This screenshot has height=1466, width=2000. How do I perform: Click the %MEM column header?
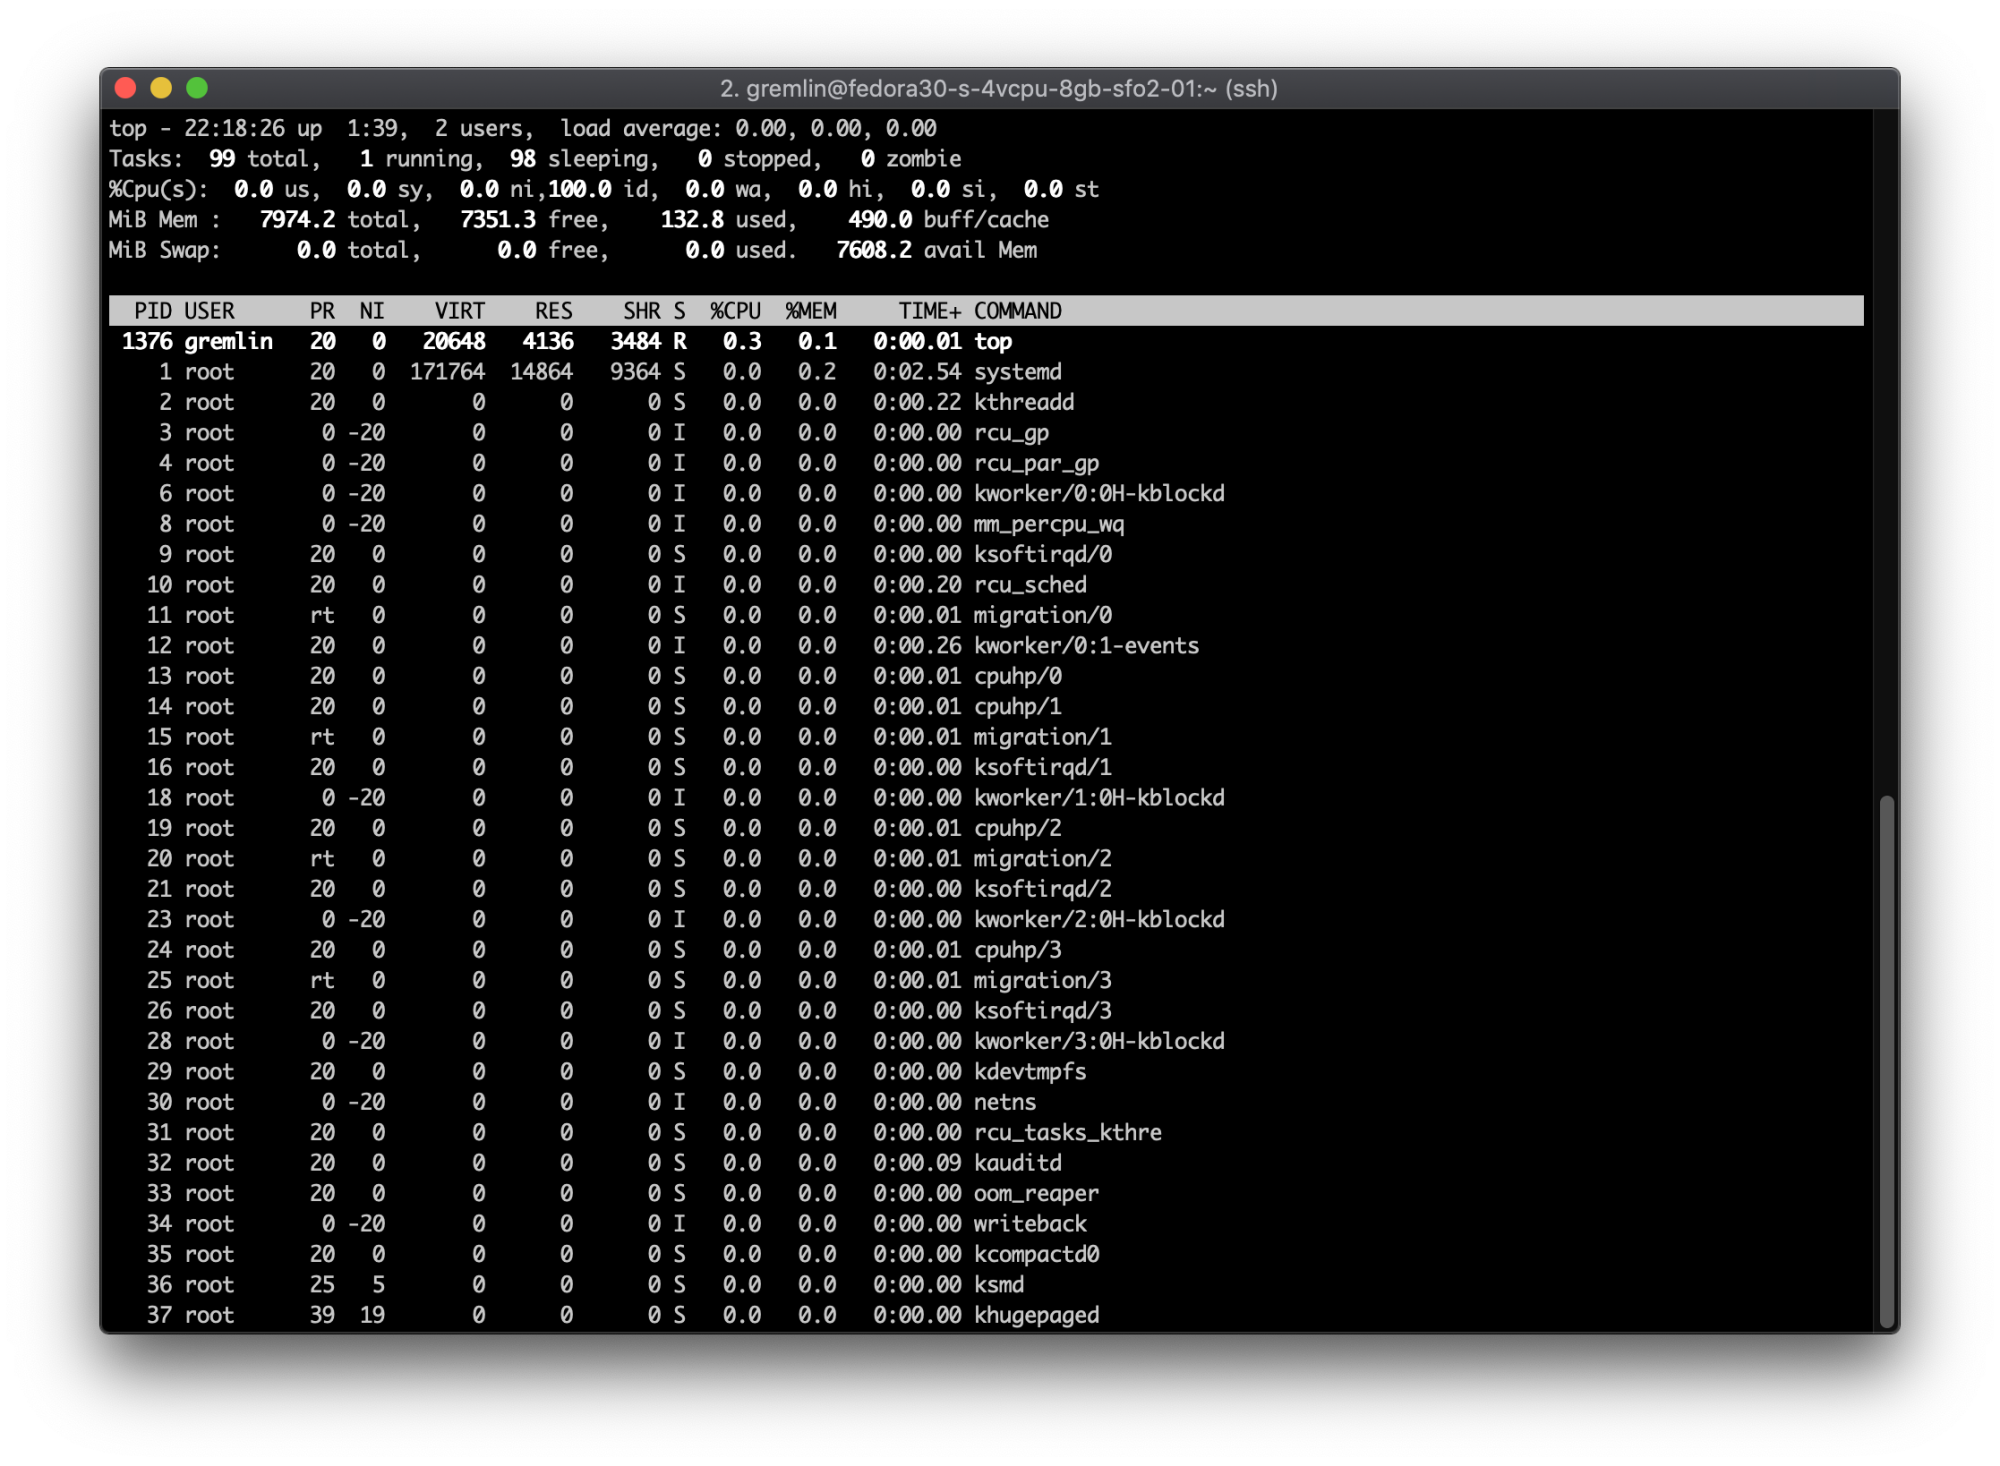(x=811, y=311)
